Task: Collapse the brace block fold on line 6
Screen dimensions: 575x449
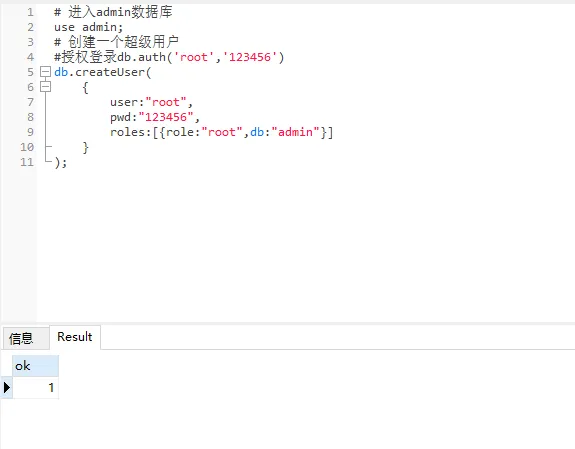Action: (x=45, y=87)
